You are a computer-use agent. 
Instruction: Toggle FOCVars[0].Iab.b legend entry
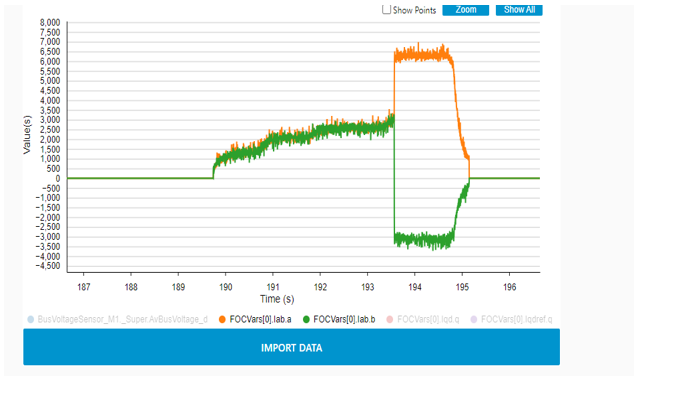click(339, 319)
